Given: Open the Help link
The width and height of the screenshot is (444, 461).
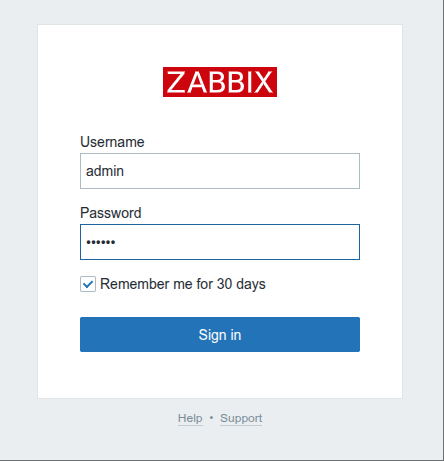Looking at the screenshot, I should pyautogui.click(x=190, y=418).
